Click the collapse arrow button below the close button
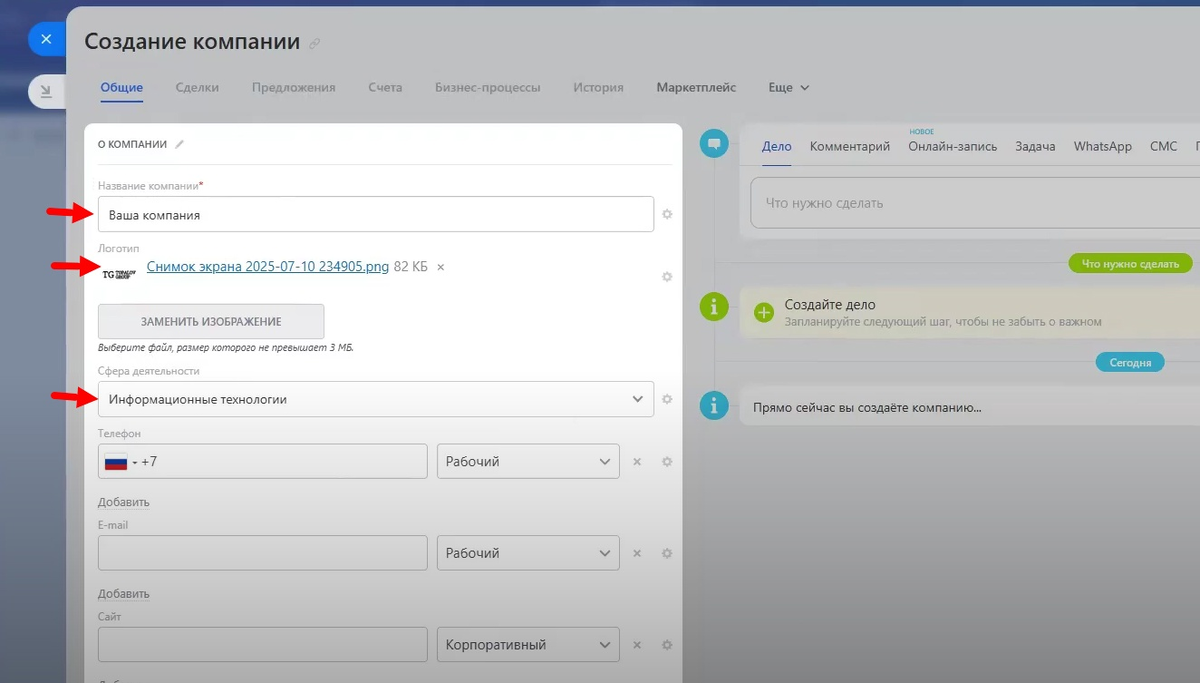This screenshot has height=683, width=1200. click(46, 92)
